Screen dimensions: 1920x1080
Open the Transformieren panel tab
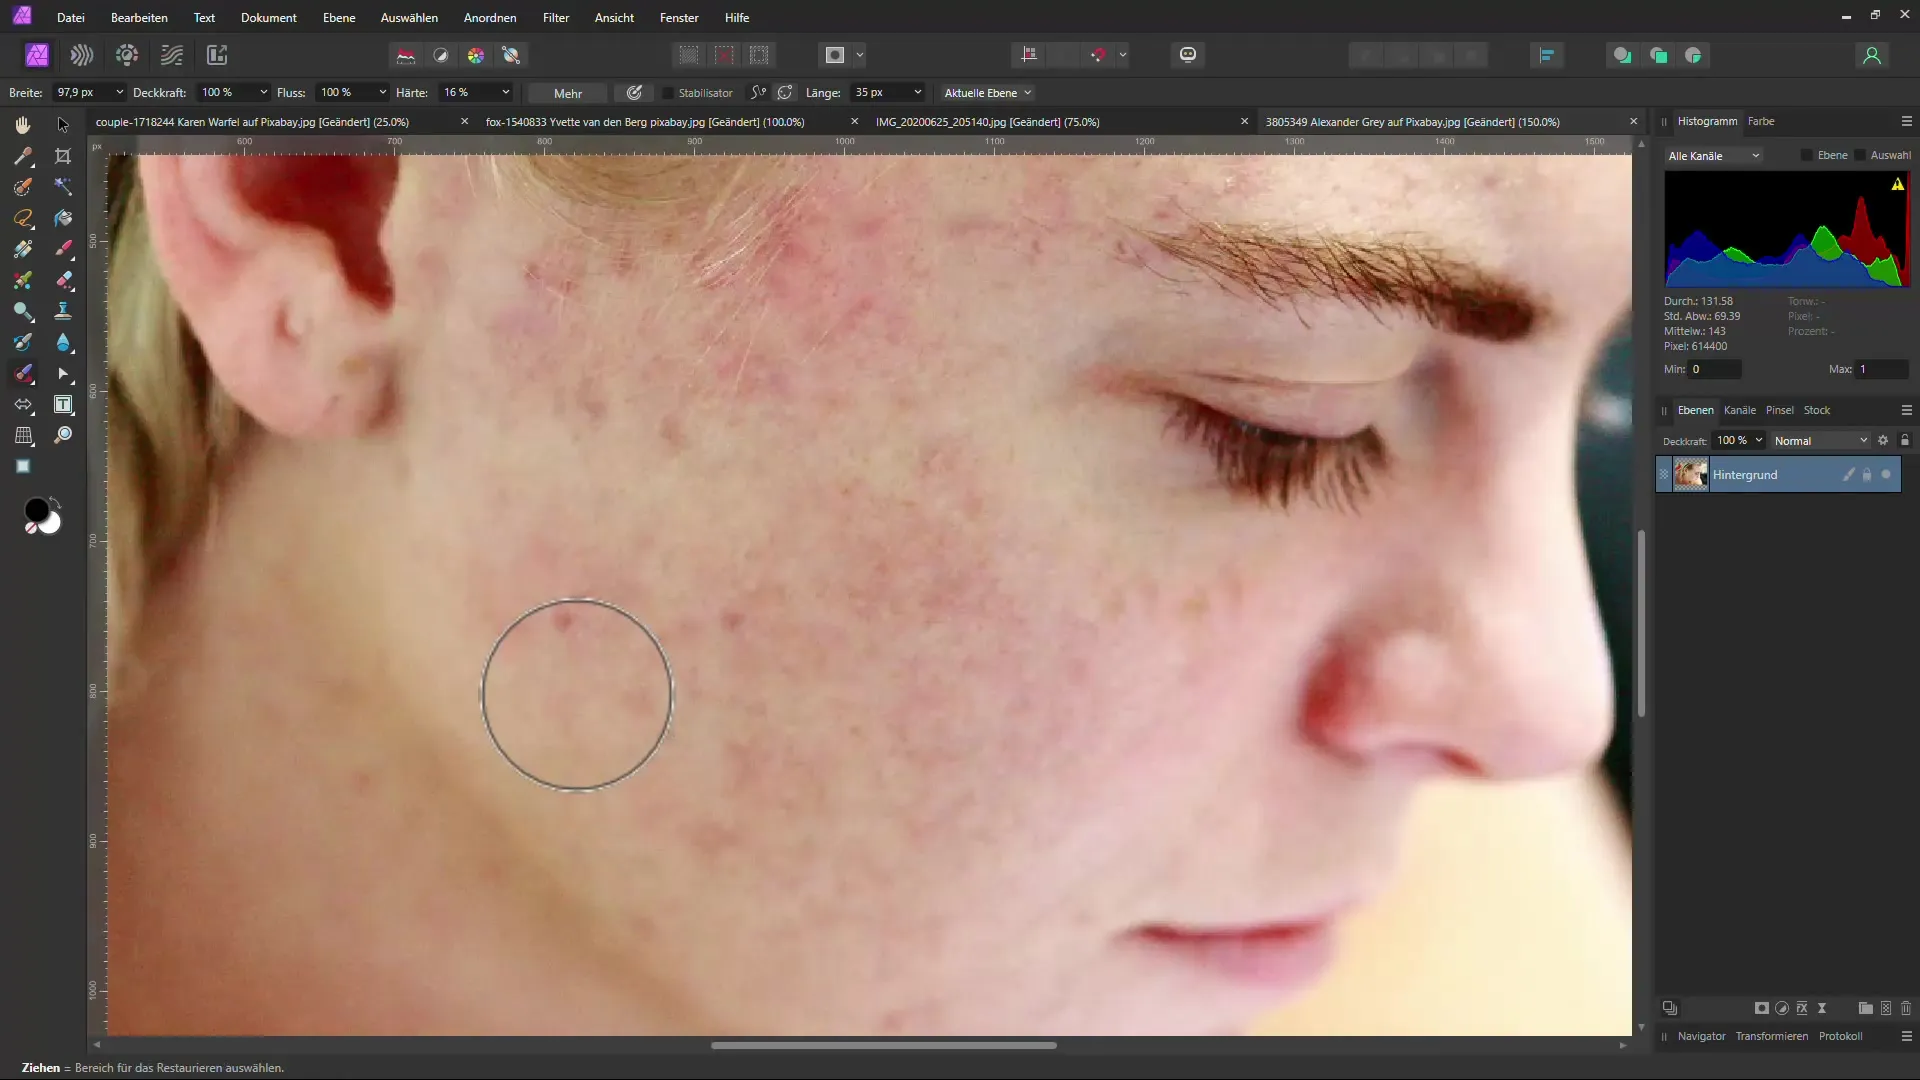tap(1771, 1036)
